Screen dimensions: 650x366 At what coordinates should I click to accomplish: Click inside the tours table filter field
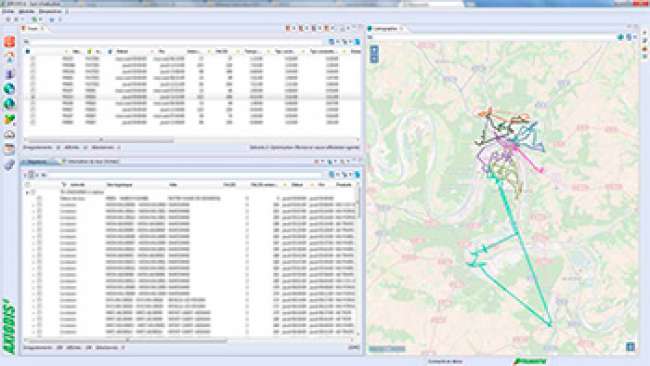[174, 42]
